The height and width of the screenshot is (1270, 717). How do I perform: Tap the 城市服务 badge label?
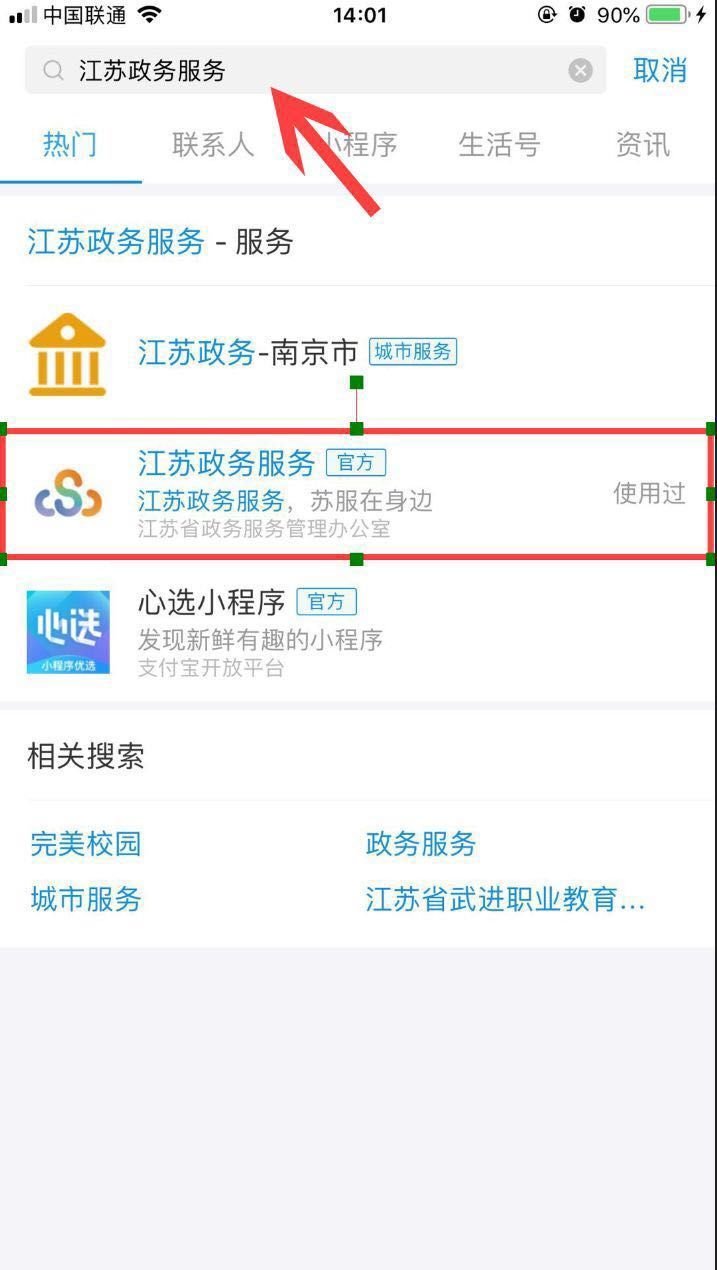[413, 352]
